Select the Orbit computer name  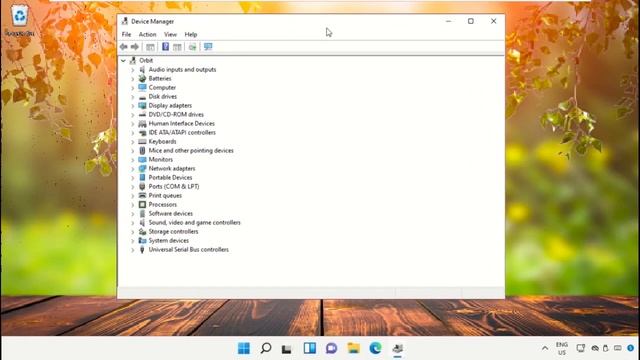(x=146, y=60)
